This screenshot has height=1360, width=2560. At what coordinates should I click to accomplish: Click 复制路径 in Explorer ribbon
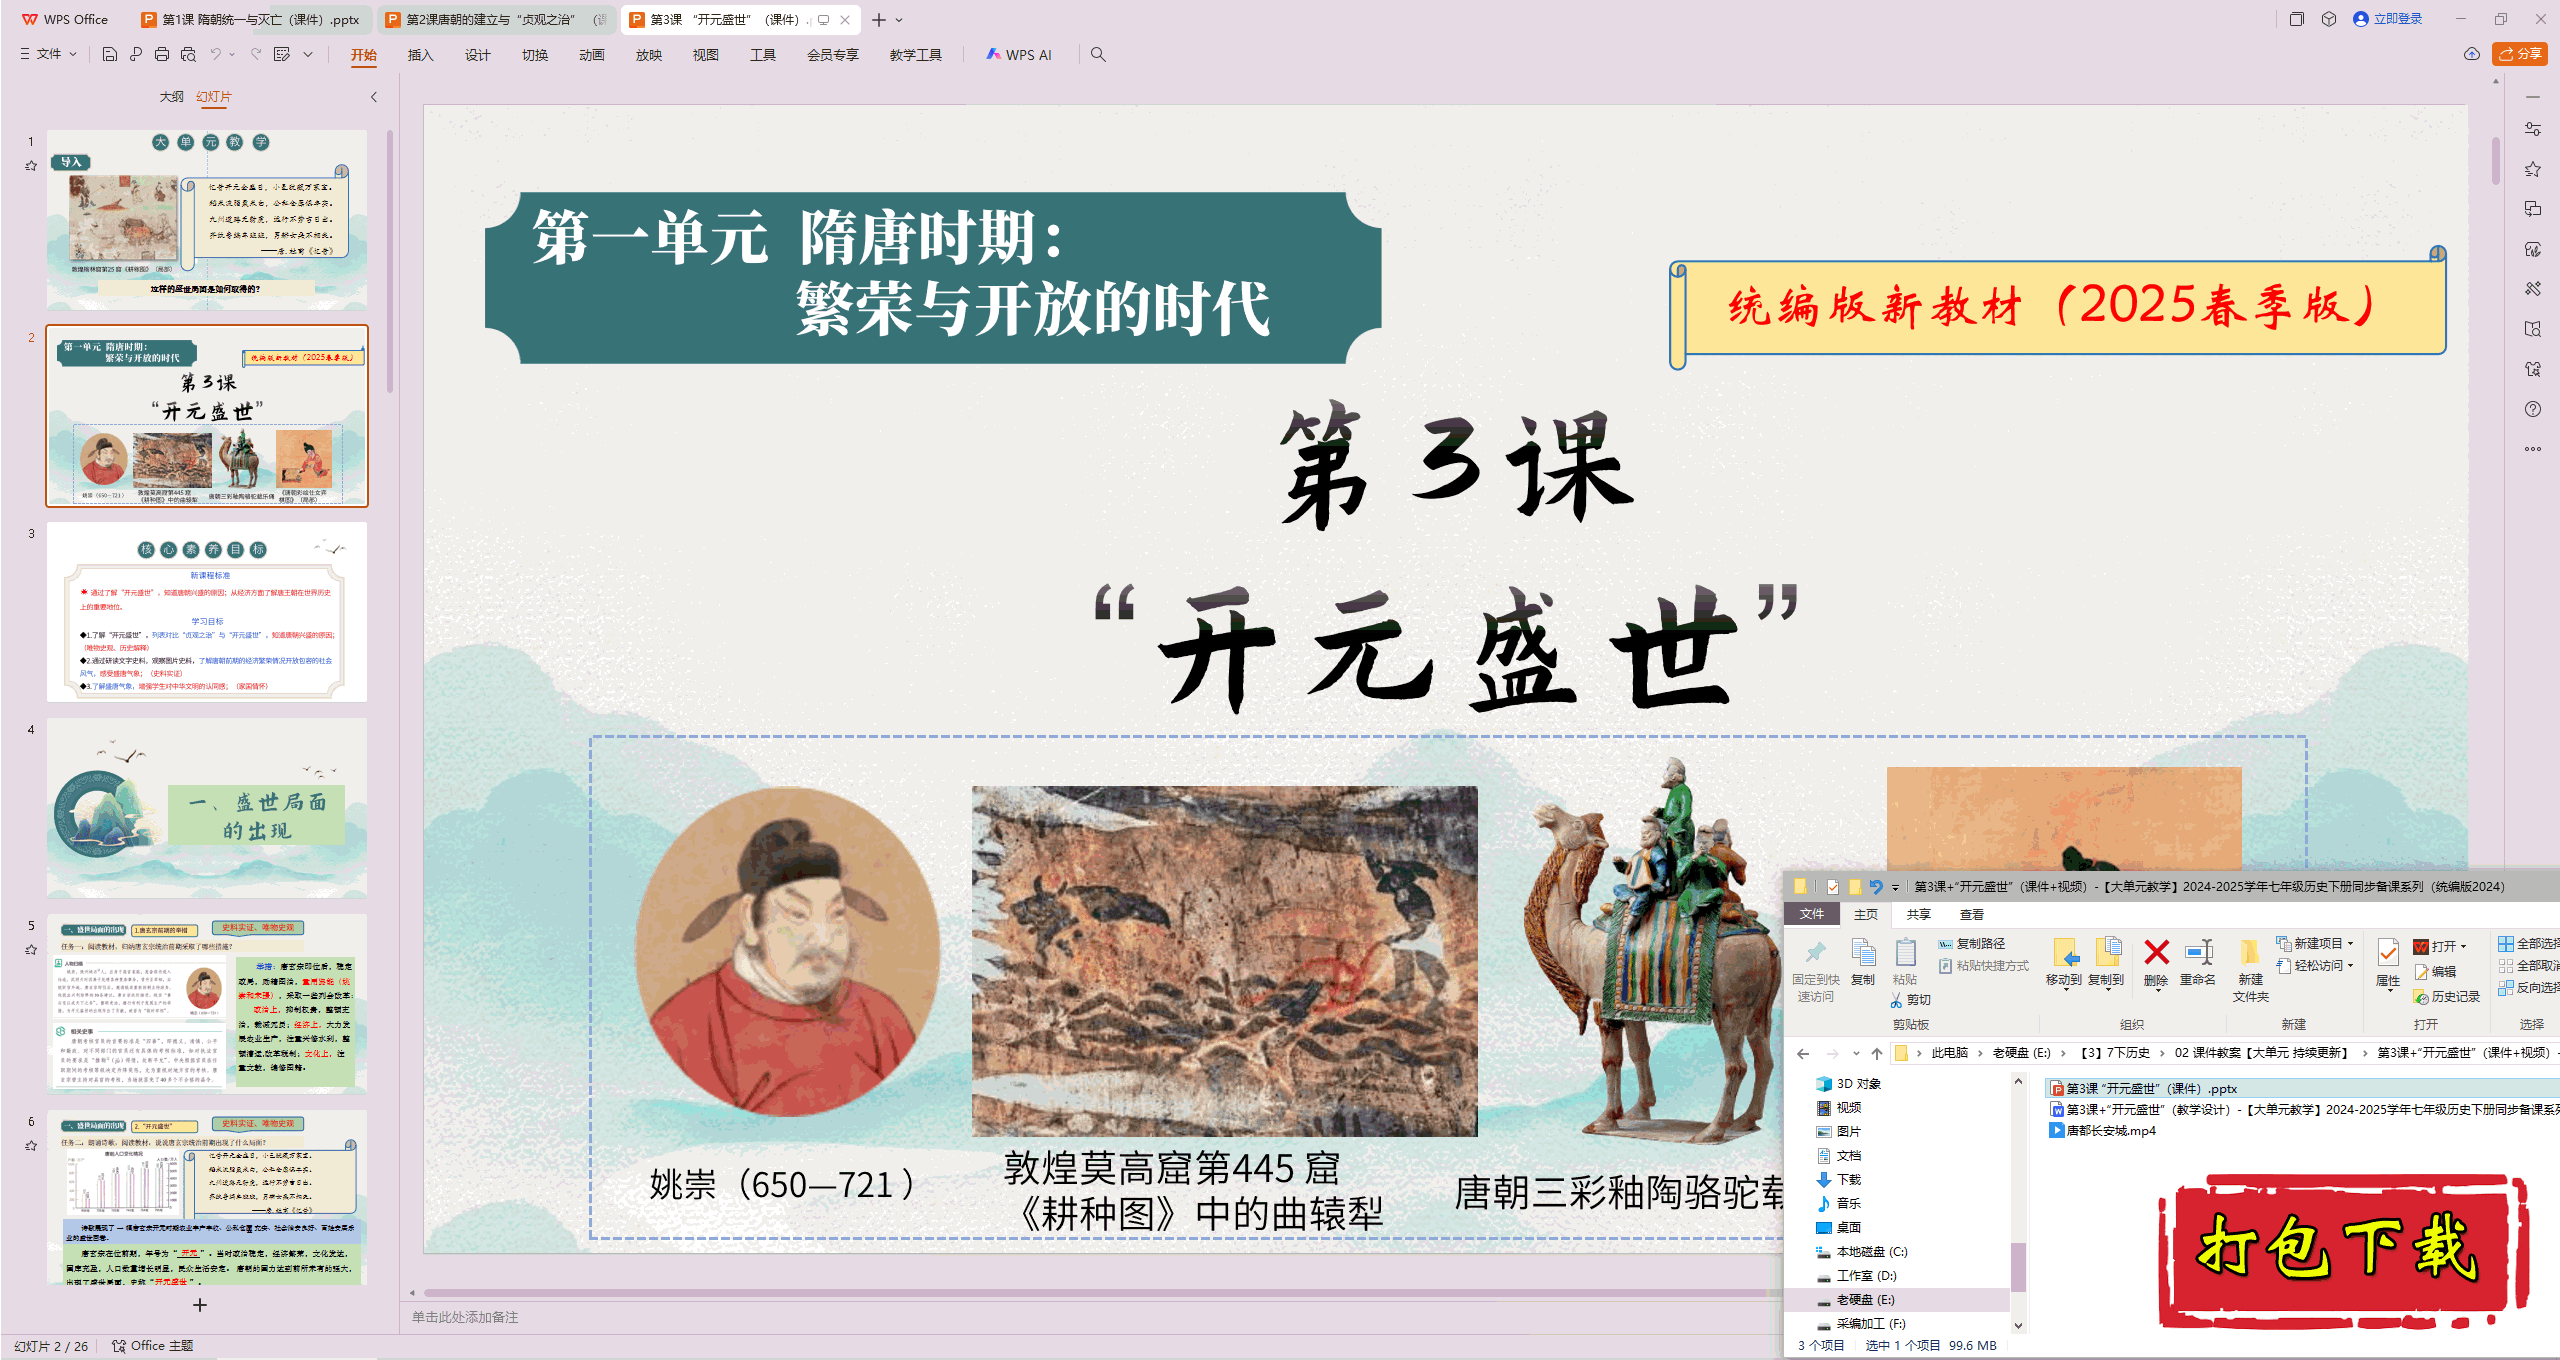1971,943
